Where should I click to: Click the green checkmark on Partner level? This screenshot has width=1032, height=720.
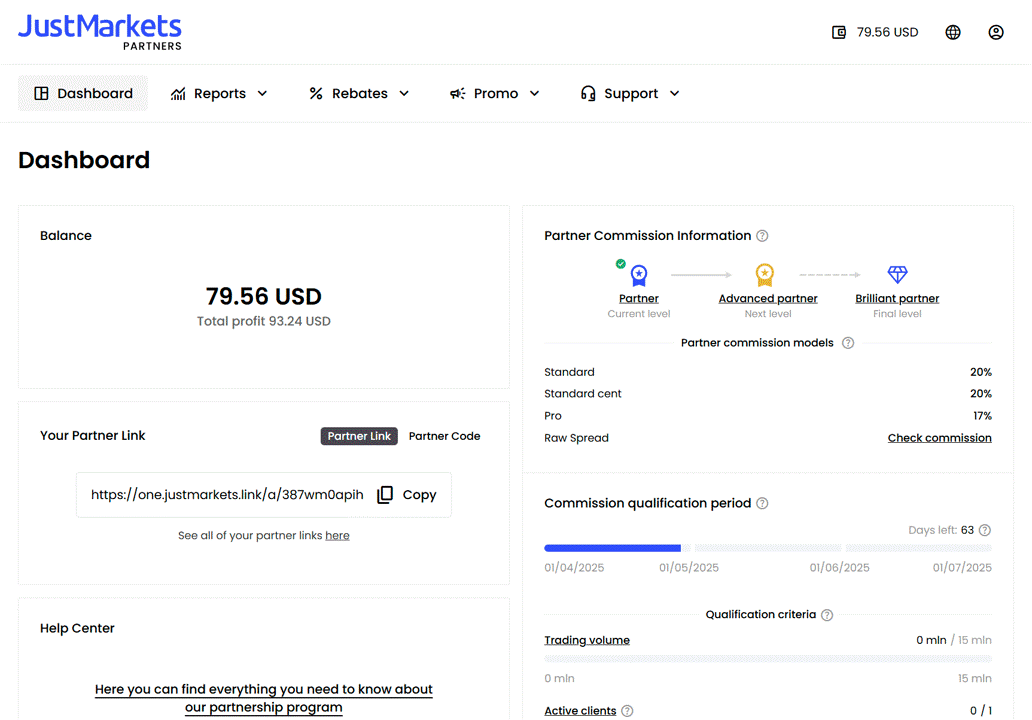tap(621, 264)
